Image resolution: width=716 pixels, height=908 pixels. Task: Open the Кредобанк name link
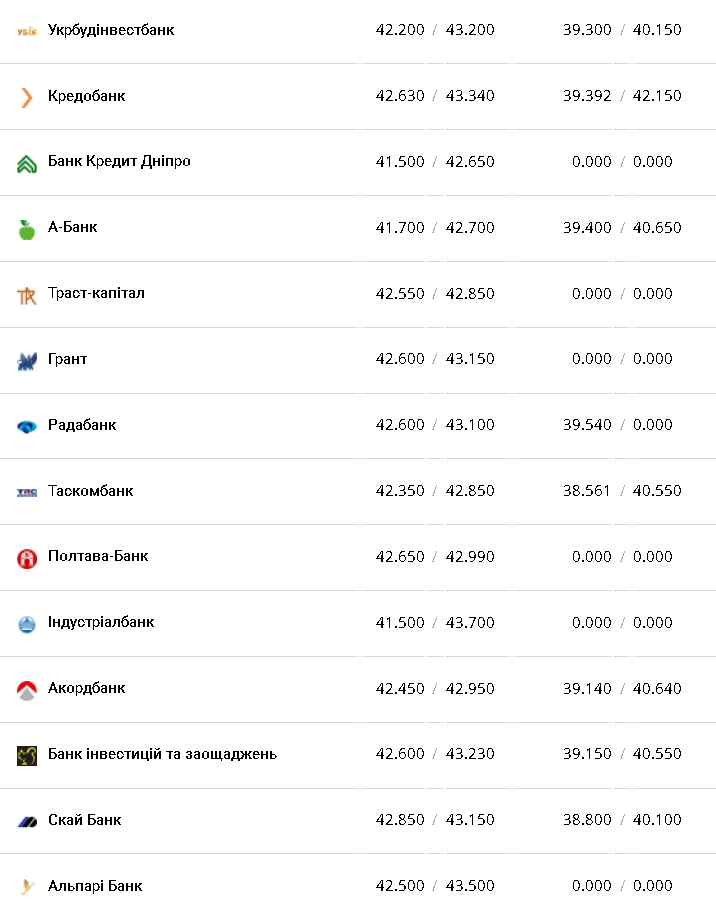point(86,96)
